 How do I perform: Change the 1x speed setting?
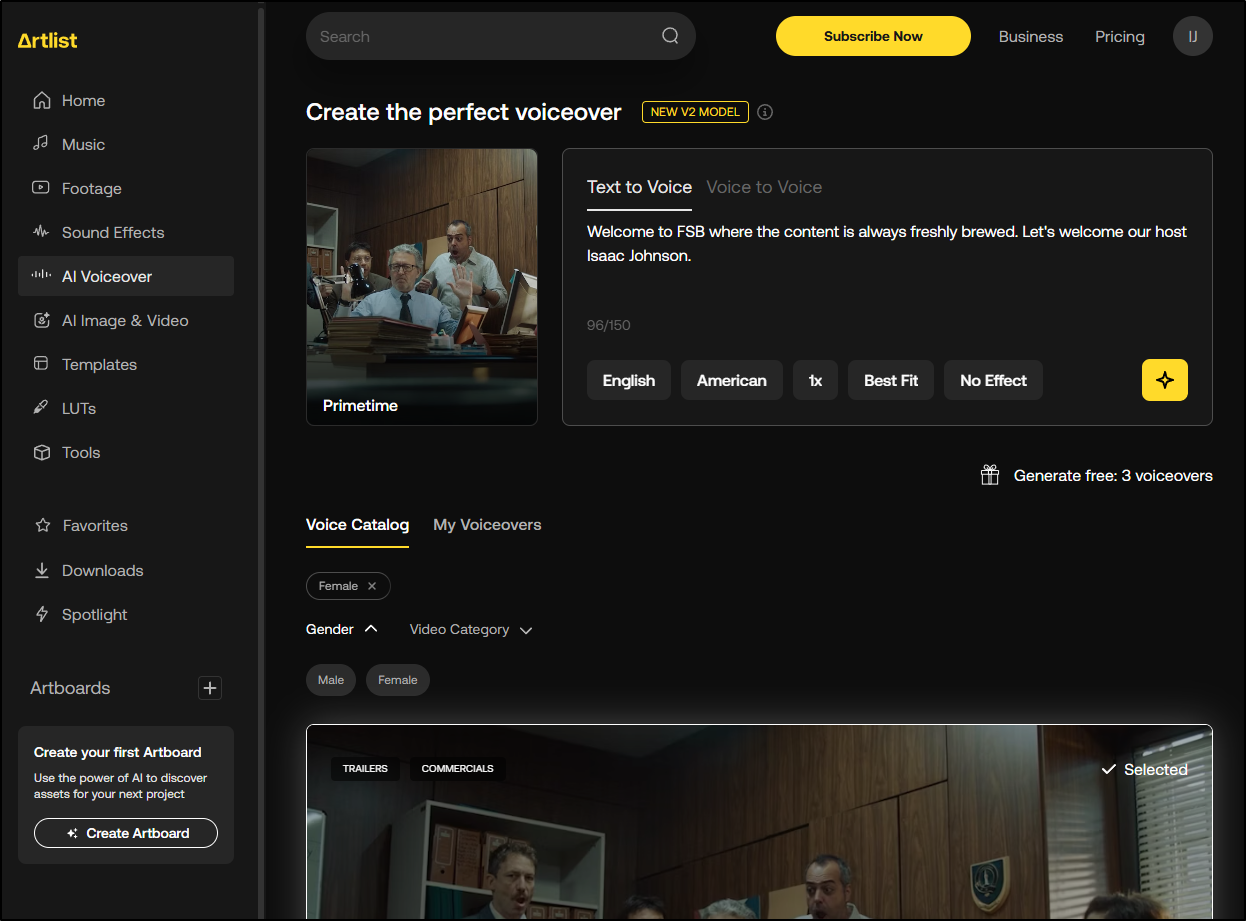(816, 380)
